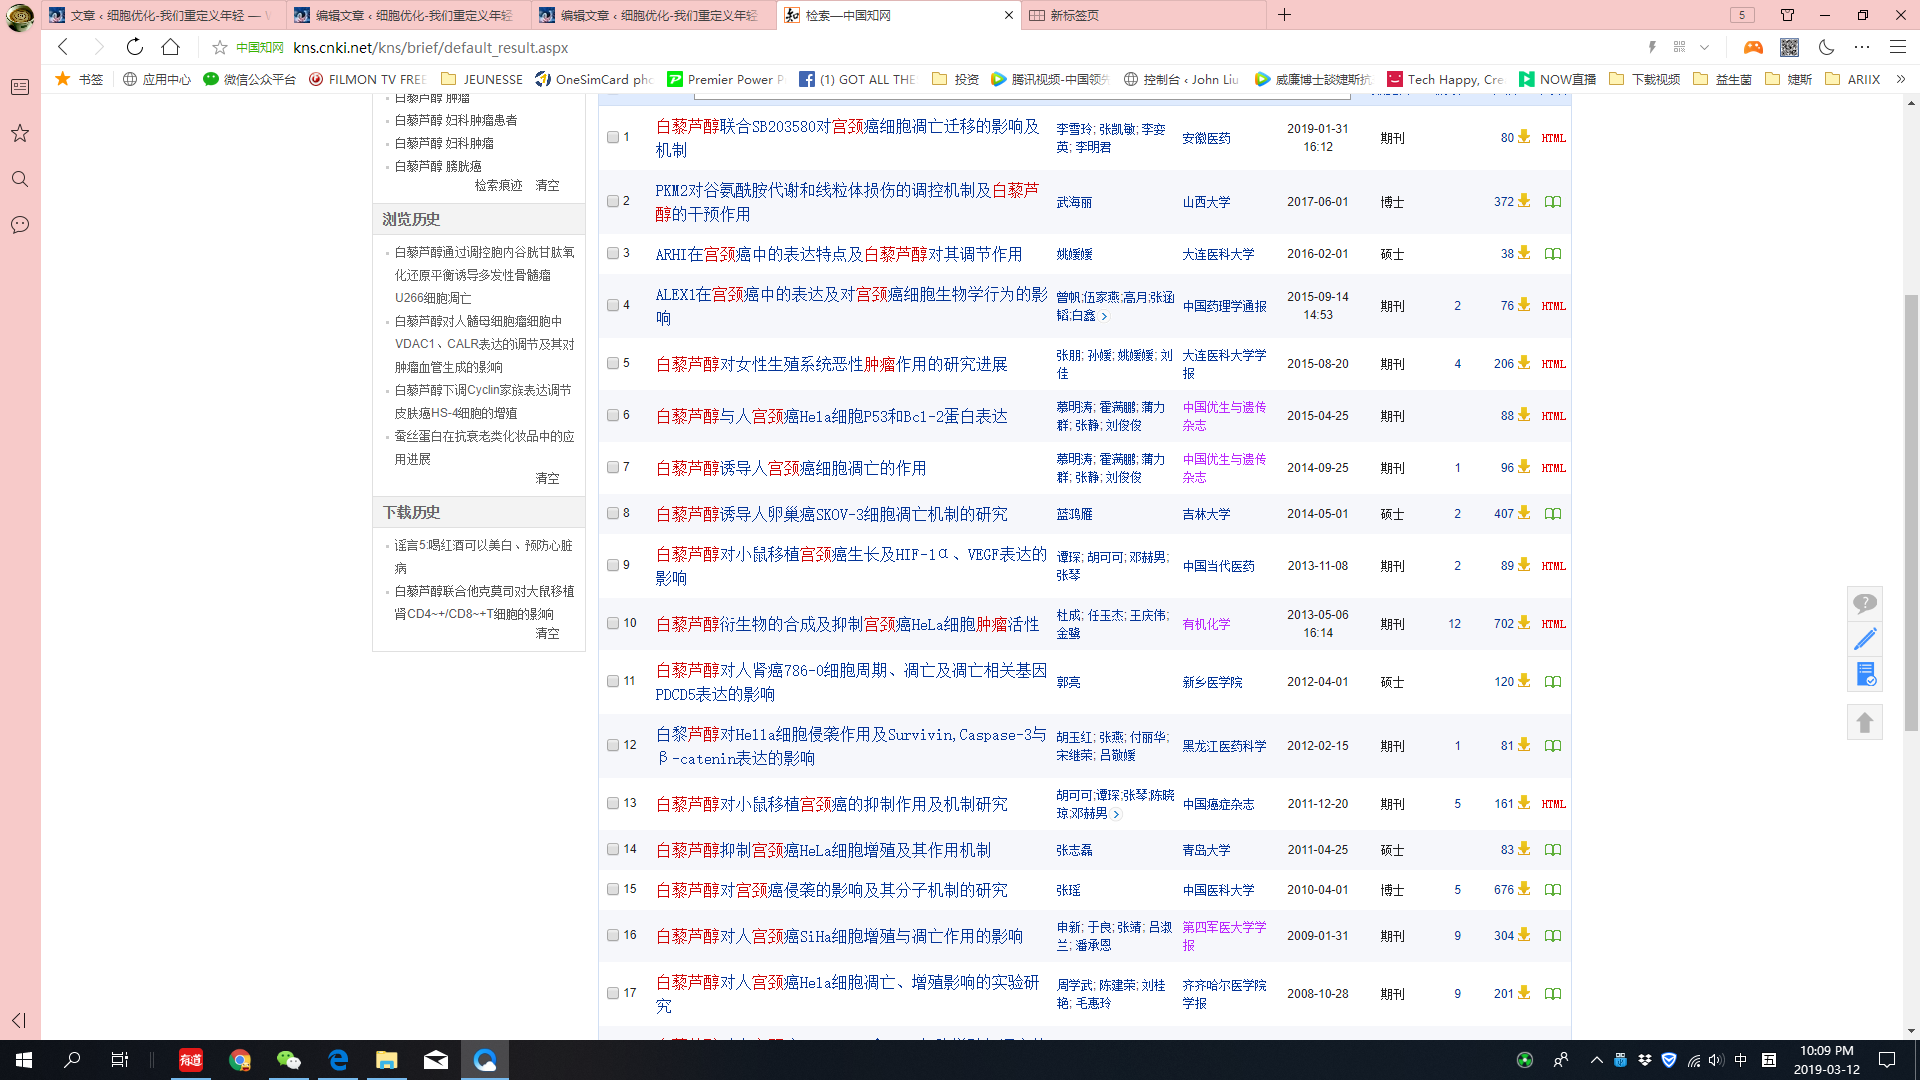Open the three-dots more tools menu
Image resolution: width=1920 pixels, height=1080 pixels.
1861,47
